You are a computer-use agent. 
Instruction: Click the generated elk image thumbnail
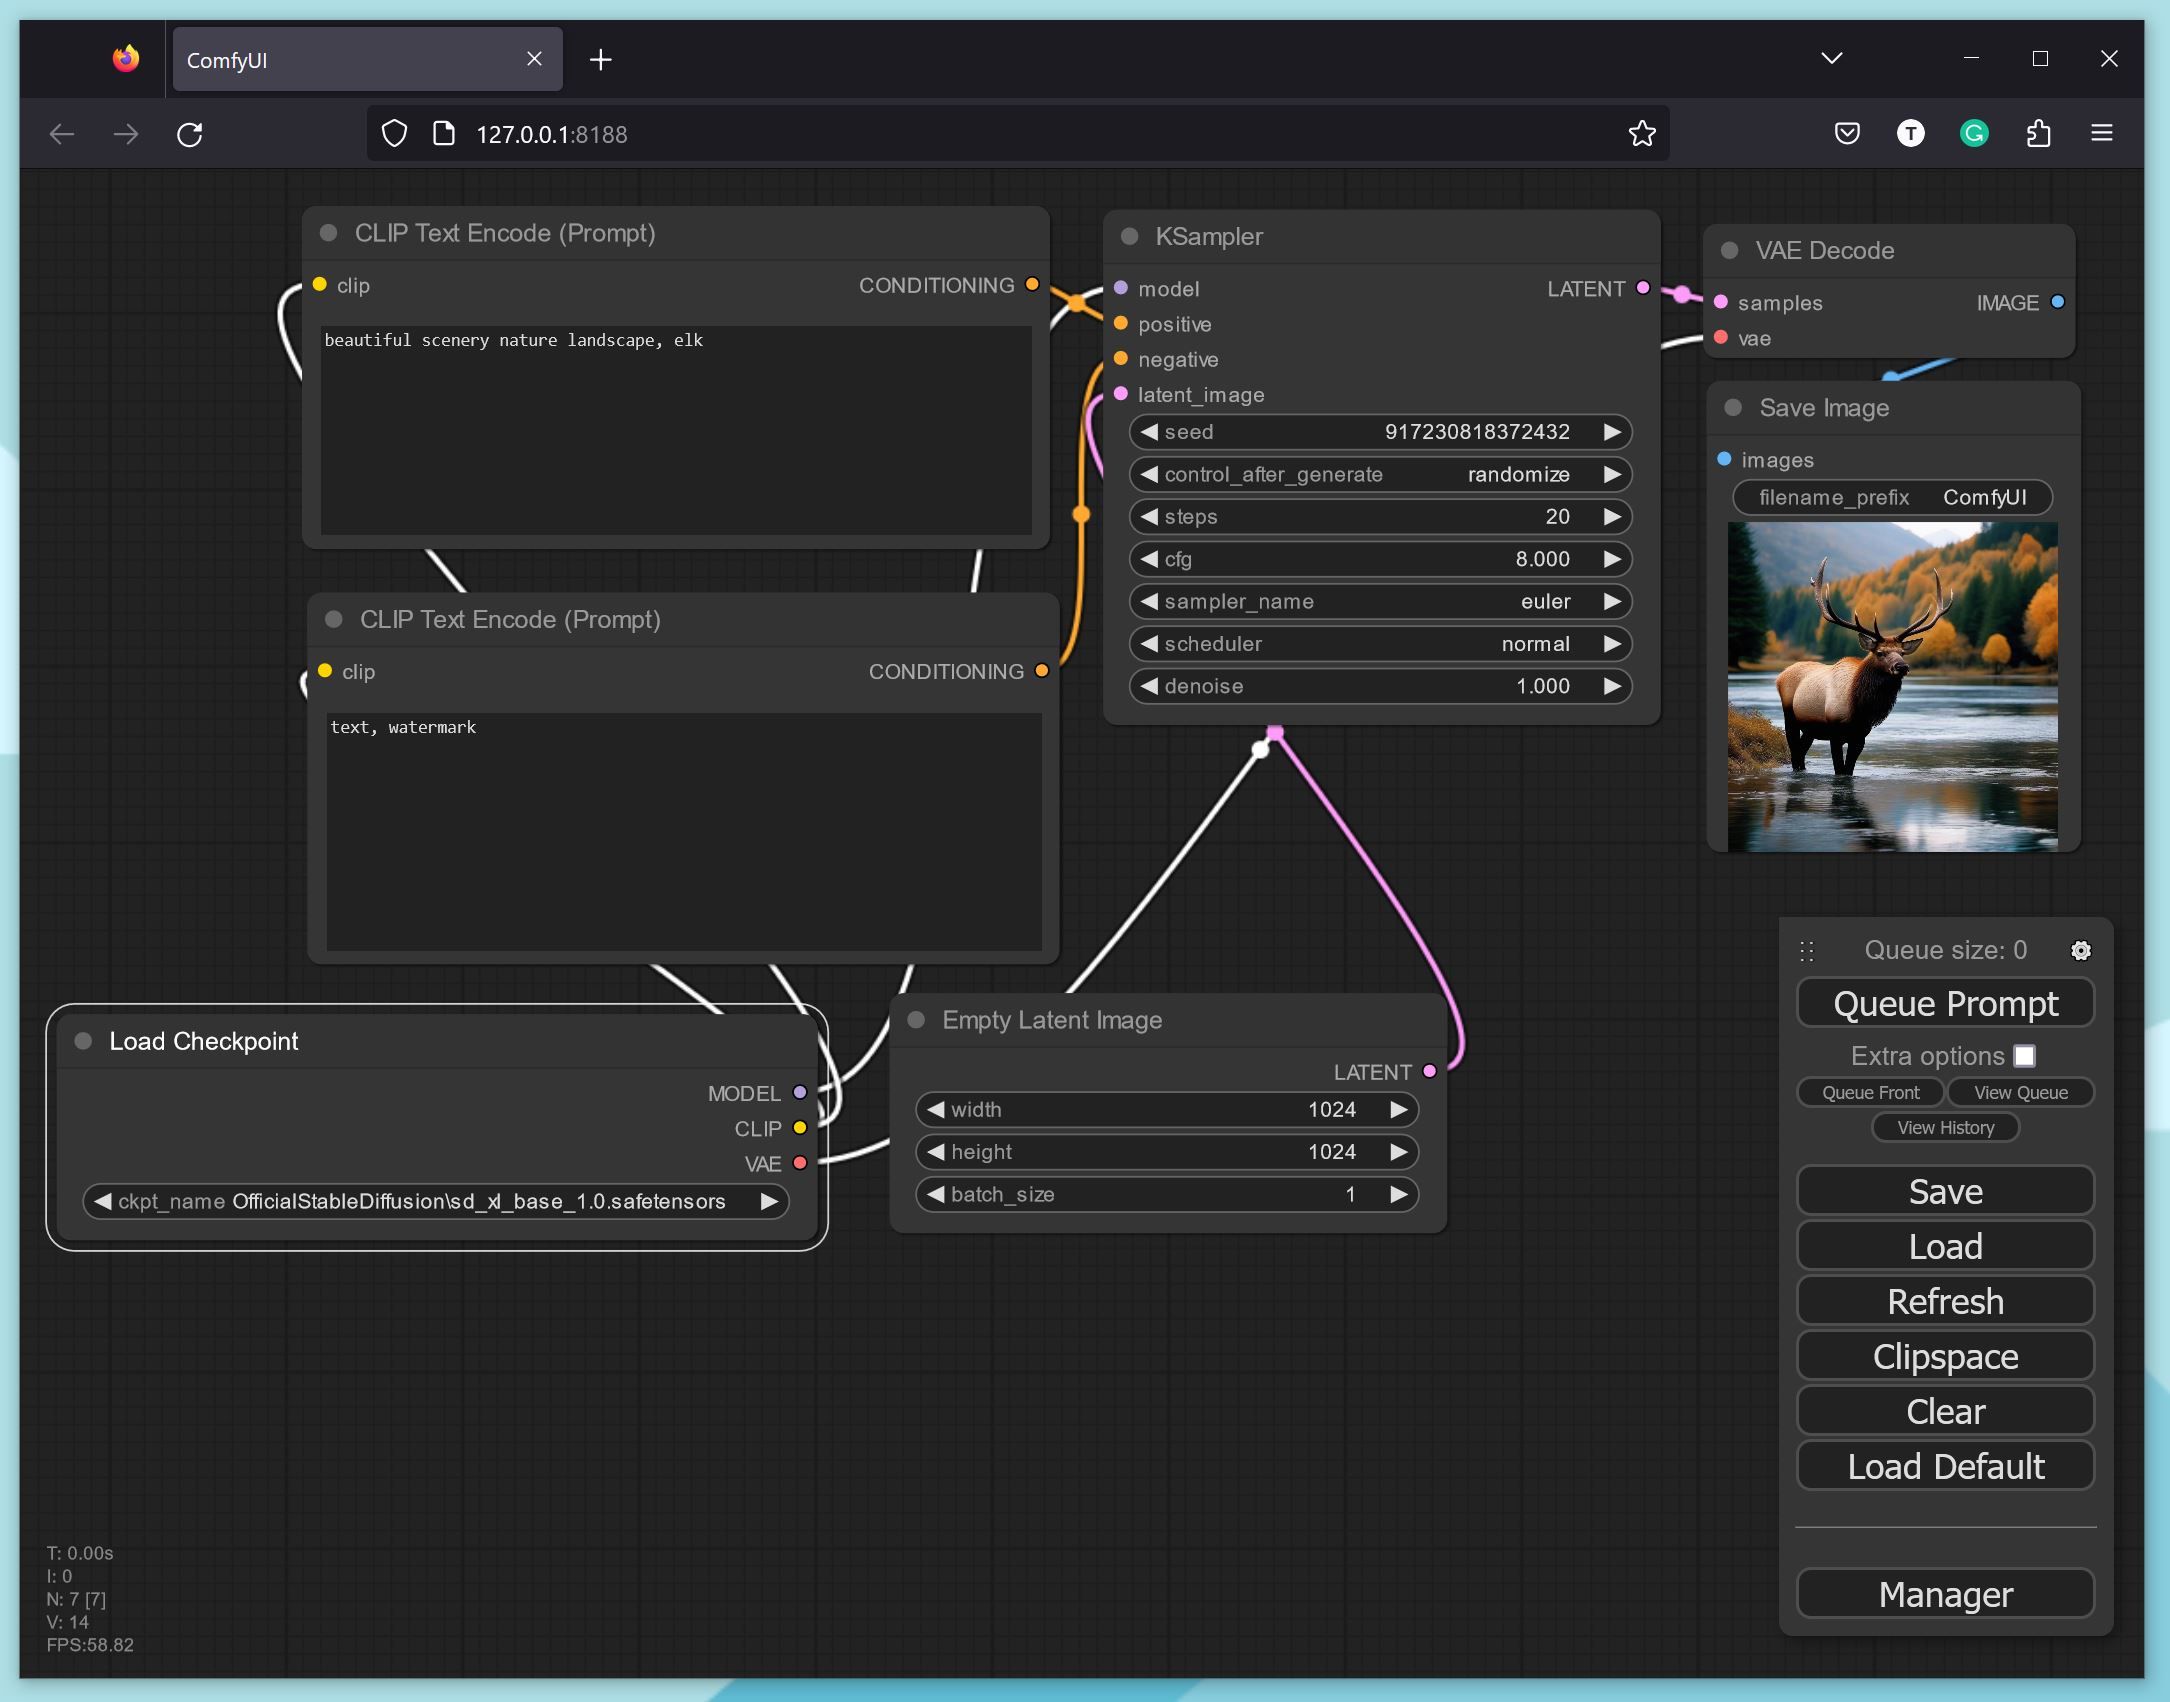click(x=1892, y=686)
